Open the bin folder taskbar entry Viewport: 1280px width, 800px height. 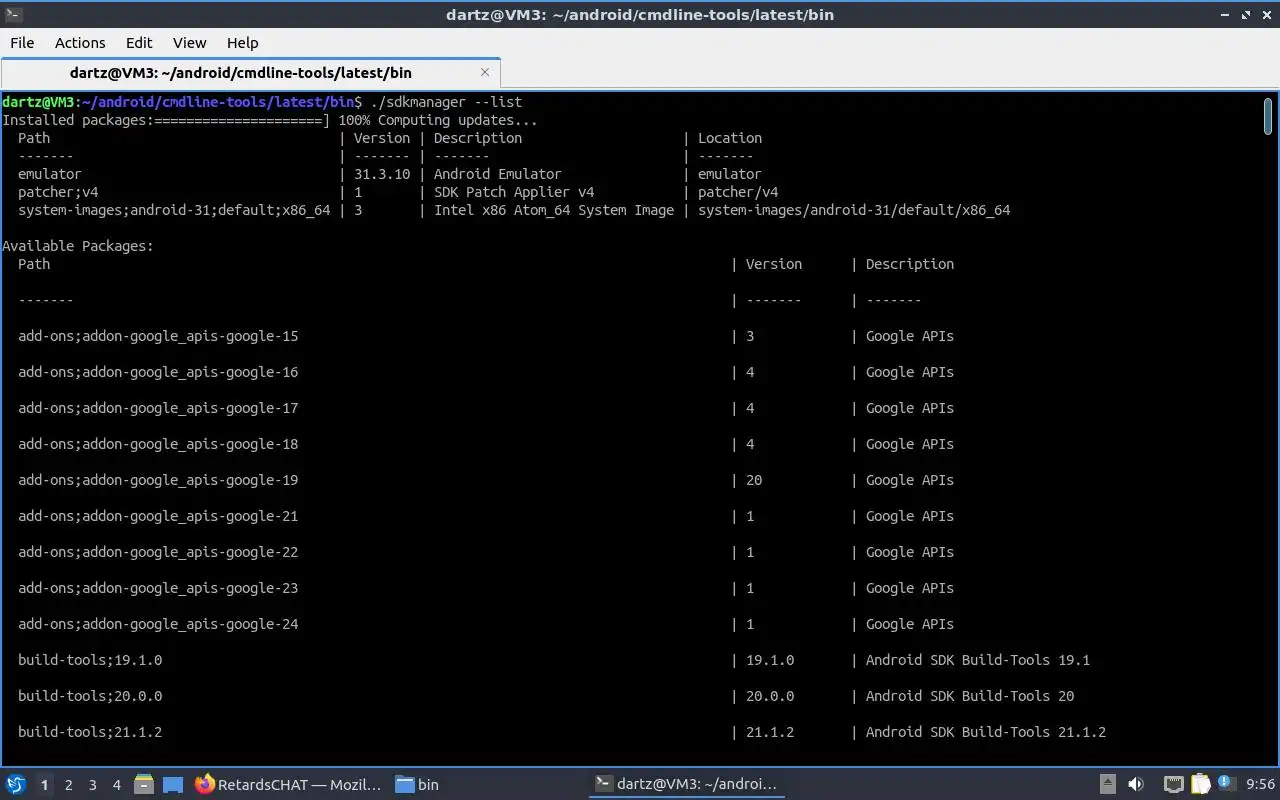417,784
